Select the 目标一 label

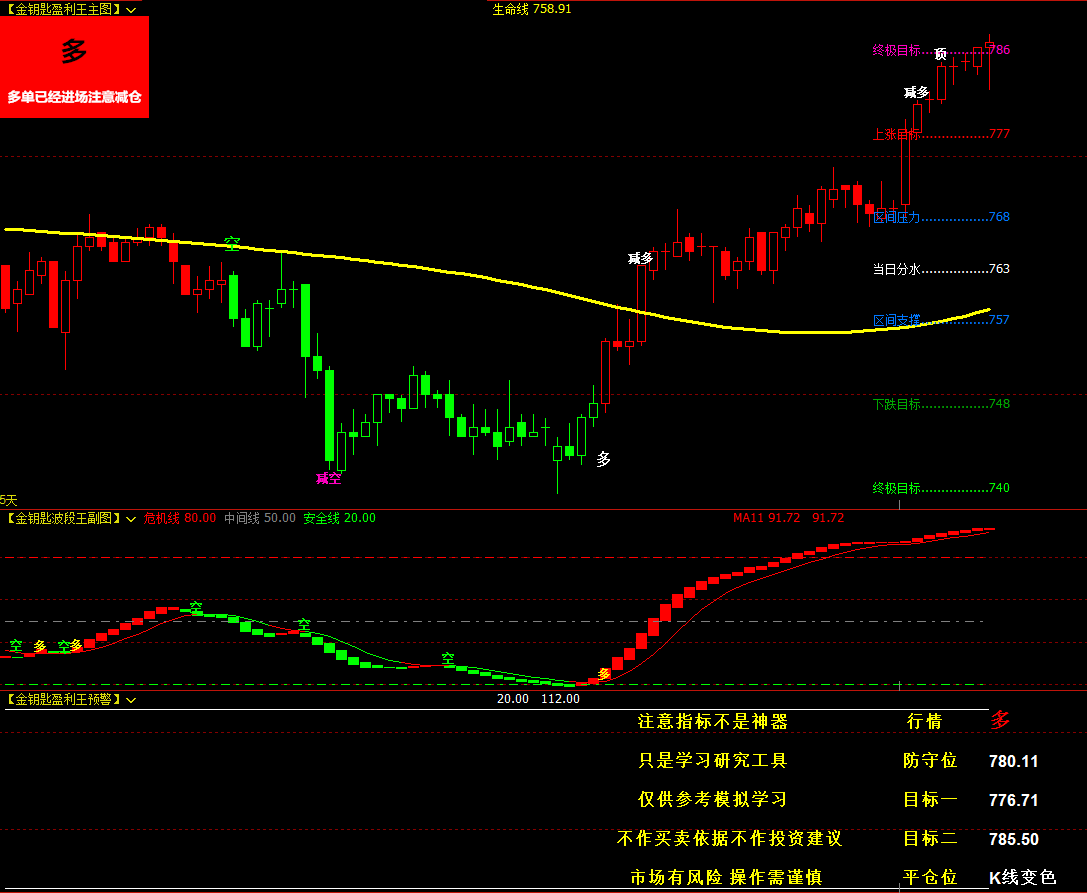[930, 799]
